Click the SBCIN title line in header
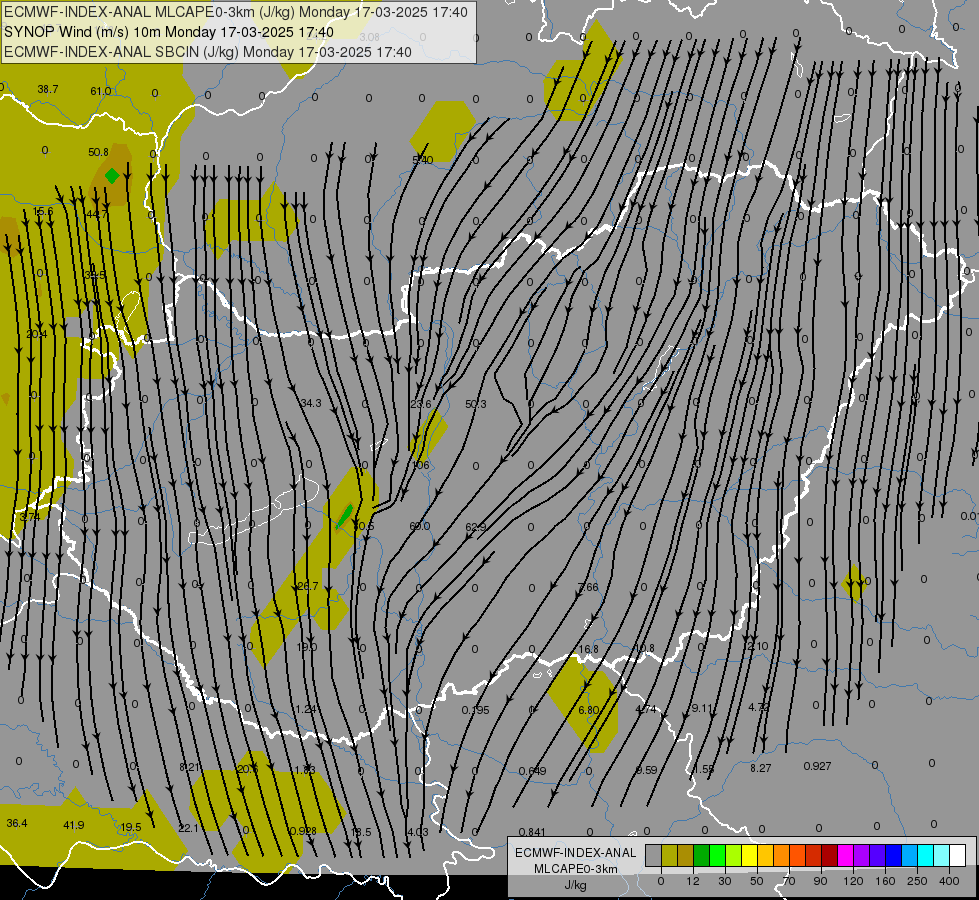The image size is (979, 900). point(208,52)
